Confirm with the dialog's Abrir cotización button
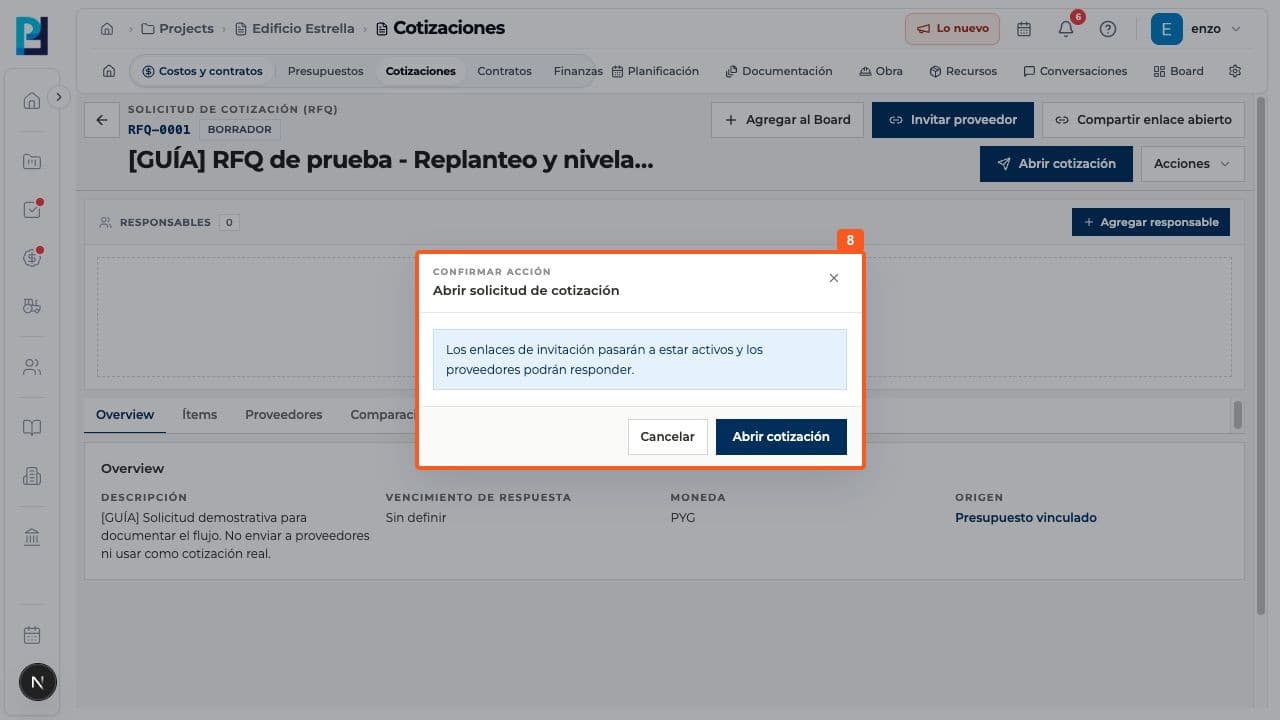Screen dimensions: 1280x720 pos(781,437)
